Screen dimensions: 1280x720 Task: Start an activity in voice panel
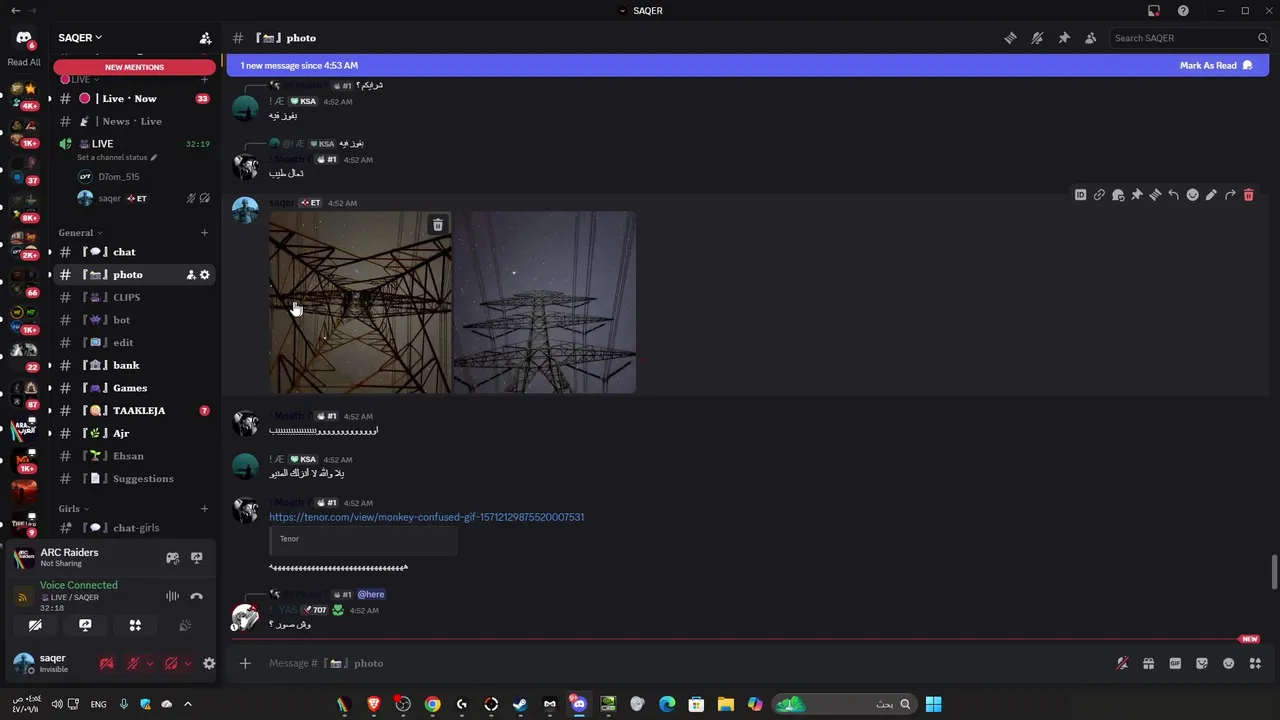click(x=135, y=625)
